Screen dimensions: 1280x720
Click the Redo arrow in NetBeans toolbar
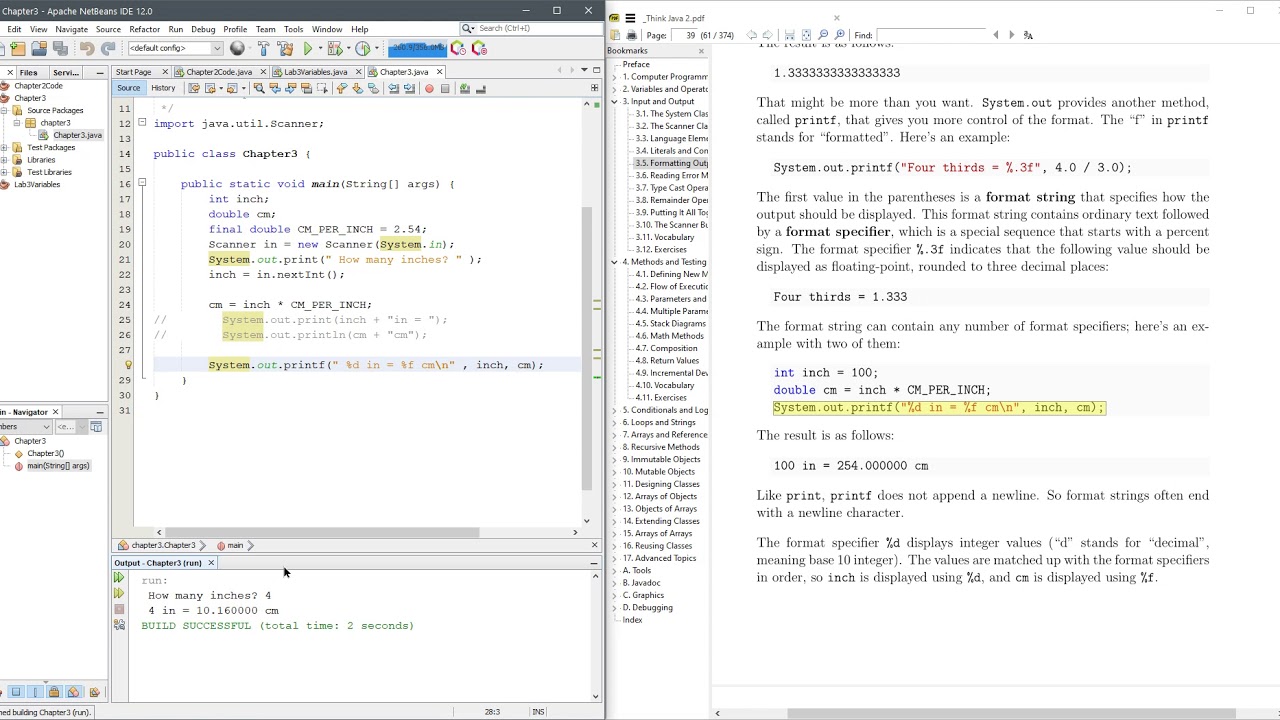click(108, 48)
